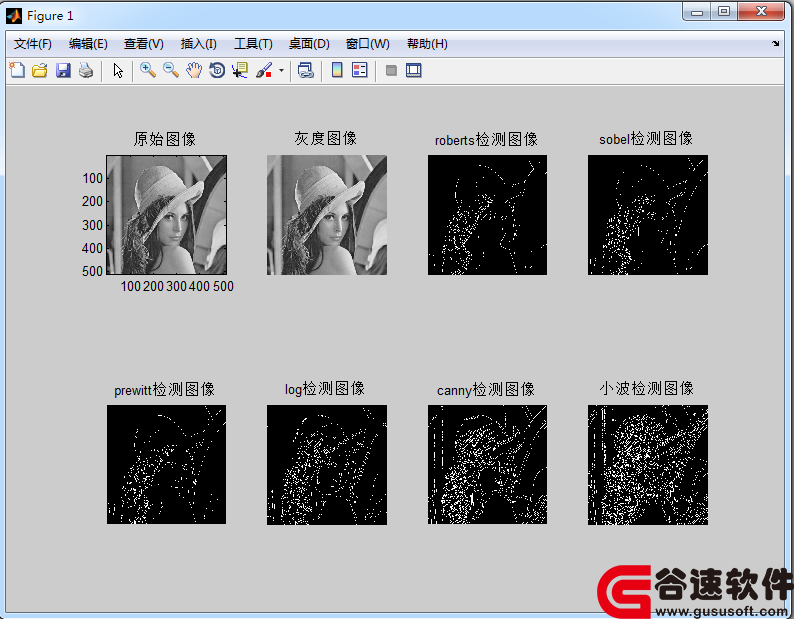
Task: Click the title text sobel检测图像
Action: (x=646, y=138)
